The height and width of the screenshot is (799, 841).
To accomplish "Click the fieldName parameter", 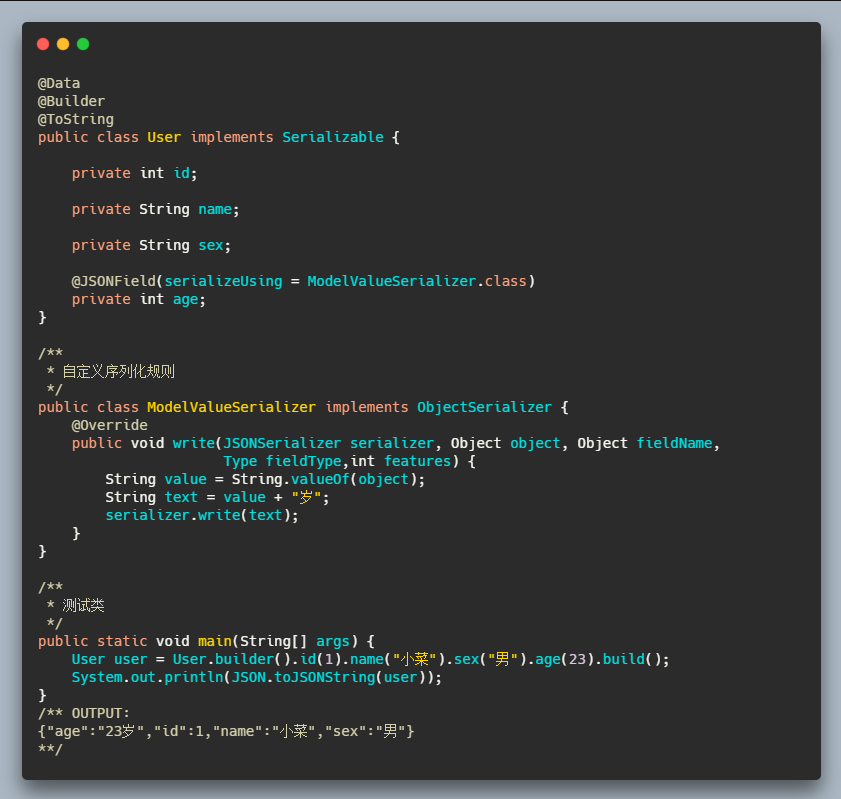I will (674, 443).
